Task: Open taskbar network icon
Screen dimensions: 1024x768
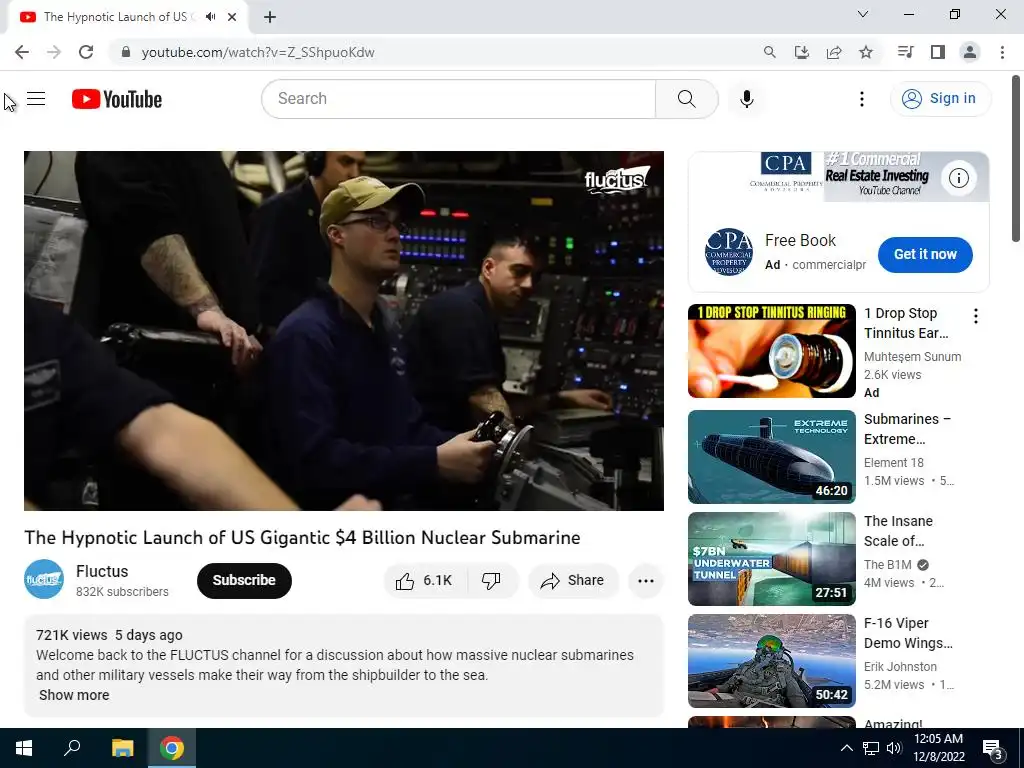Action: click(871, 748)
